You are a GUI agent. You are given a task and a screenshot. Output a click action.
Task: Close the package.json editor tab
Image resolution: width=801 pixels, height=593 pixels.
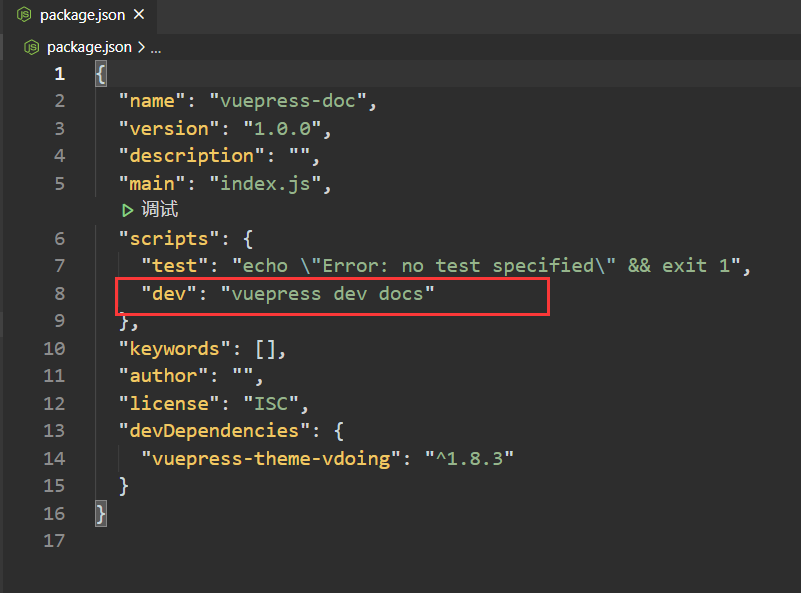tap(138, 15)
